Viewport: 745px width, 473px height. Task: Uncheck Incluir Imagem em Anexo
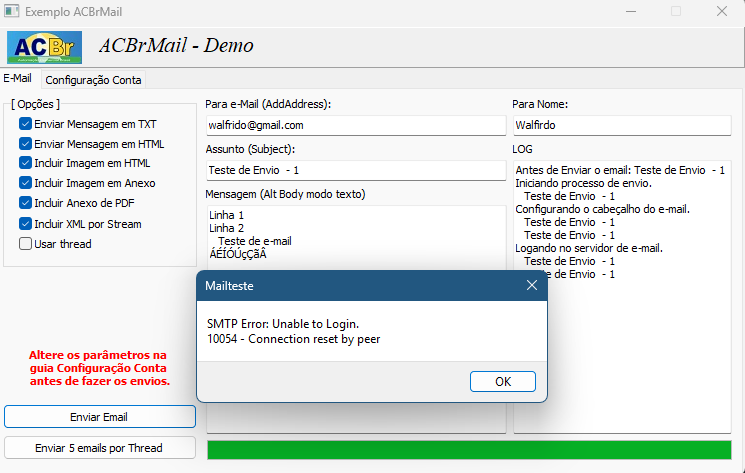(25, 182)
